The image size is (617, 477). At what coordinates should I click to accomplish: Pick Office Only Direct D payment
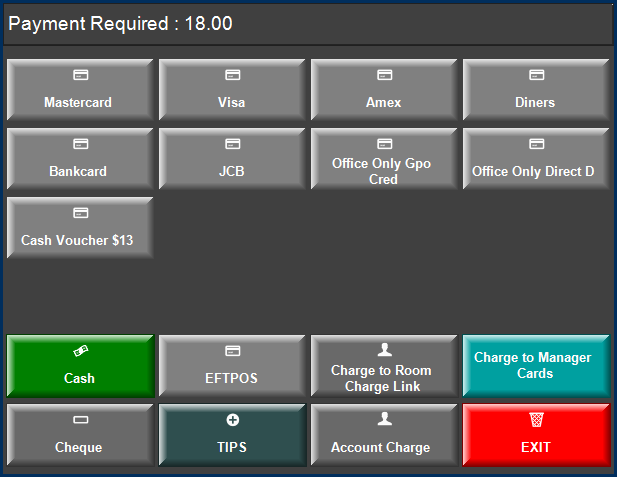pos(536,160)
